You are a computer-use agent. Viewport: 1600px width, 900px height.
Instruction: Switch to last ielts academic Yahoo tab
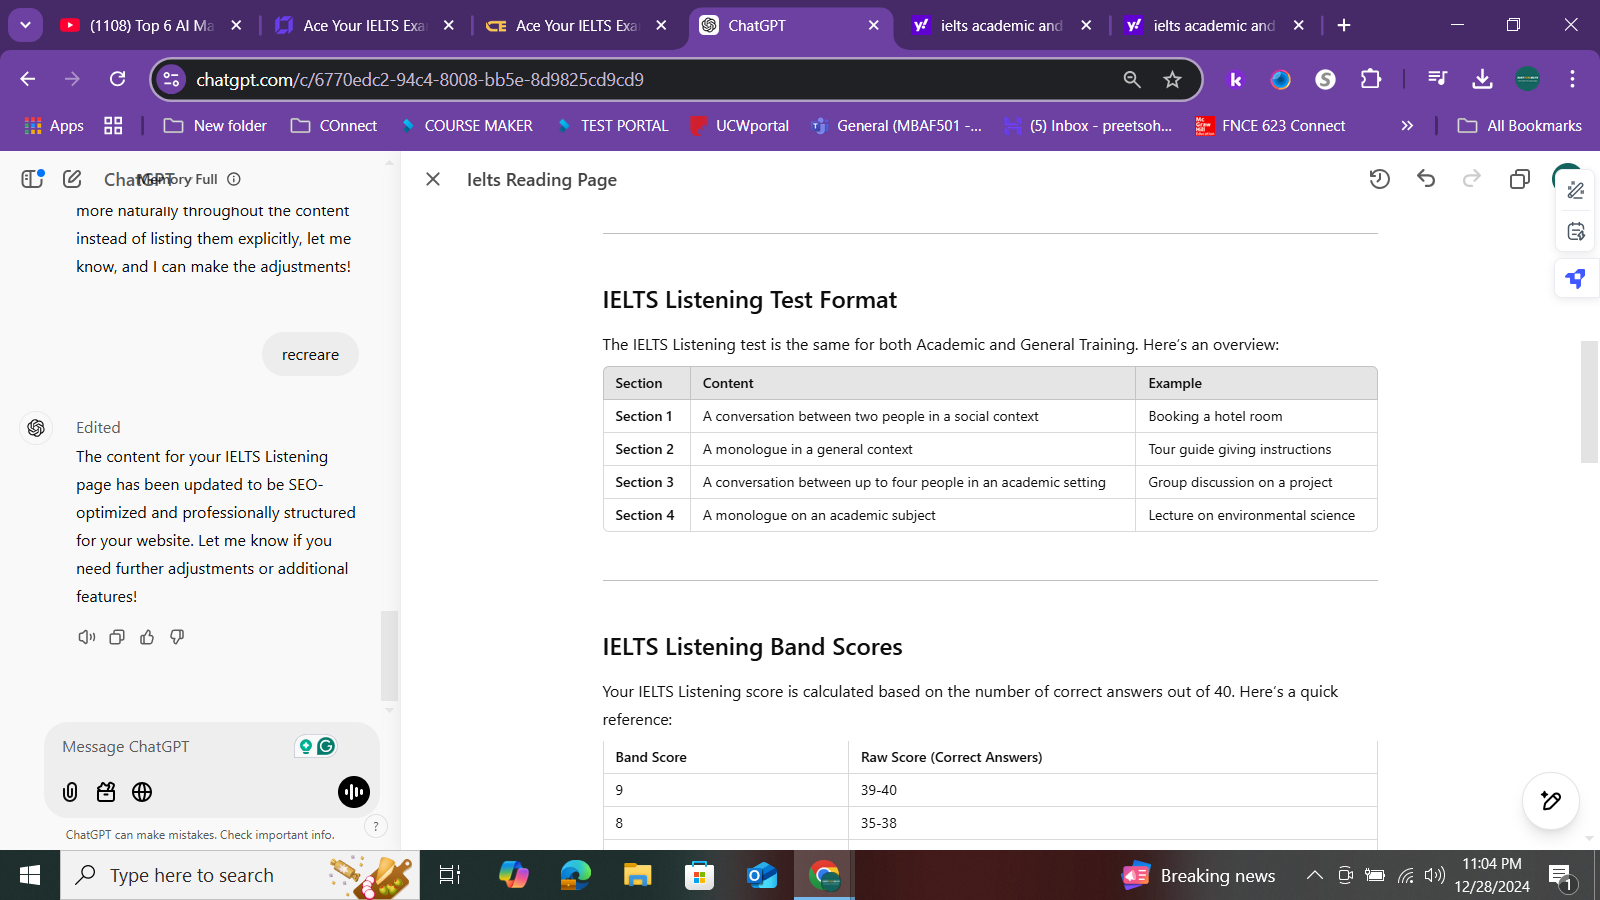(1215, 25)
